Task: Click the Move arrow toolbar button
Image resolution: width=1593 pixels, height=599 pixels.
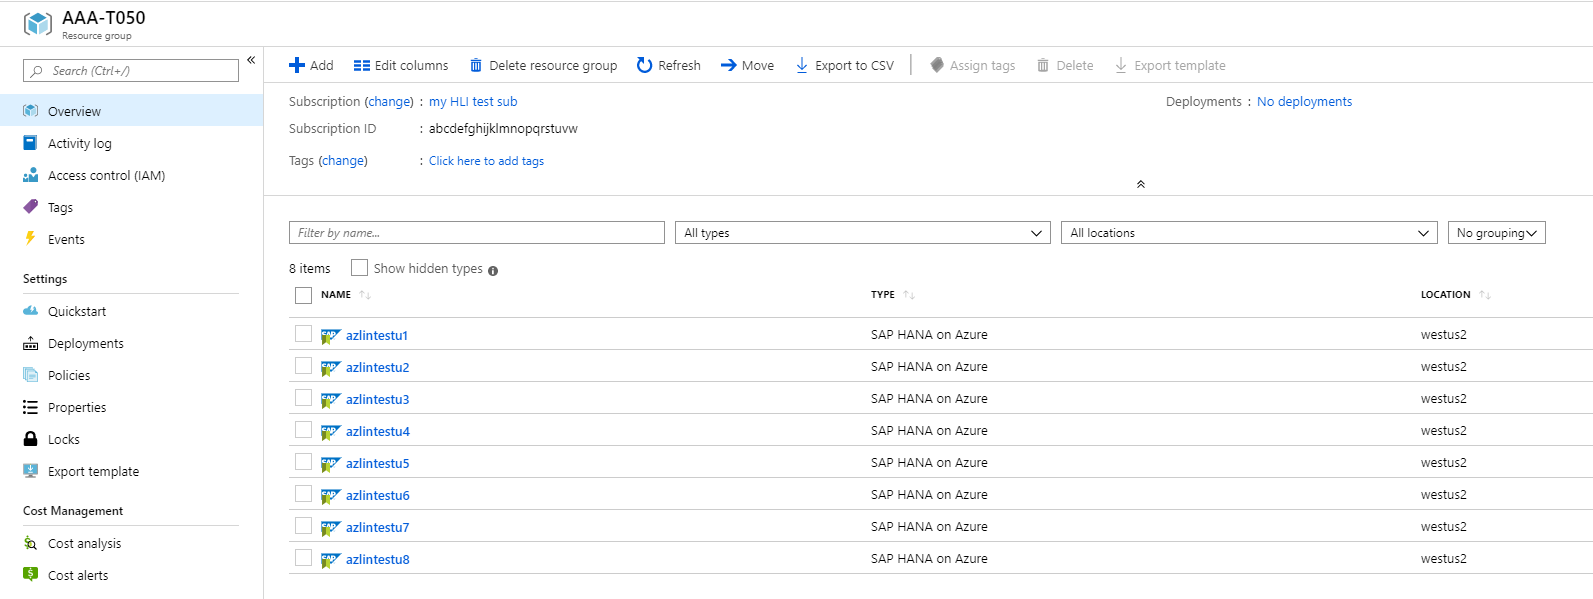Action: pos(748,65)
